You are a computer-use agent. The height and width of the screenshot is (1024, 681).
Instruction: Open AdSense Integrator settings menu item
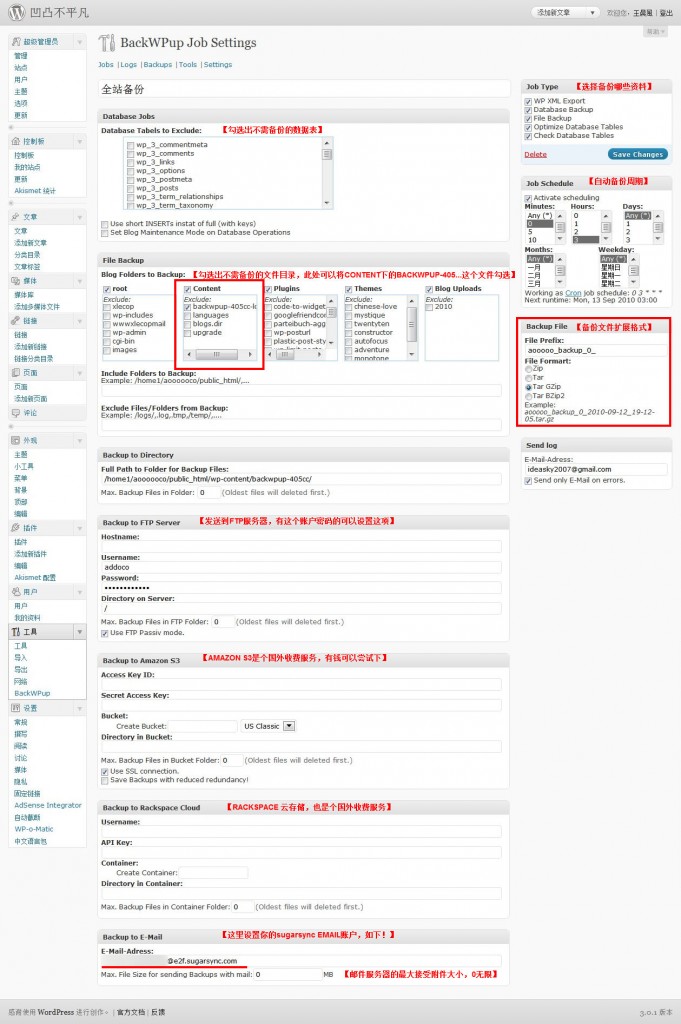coord(48,806)
